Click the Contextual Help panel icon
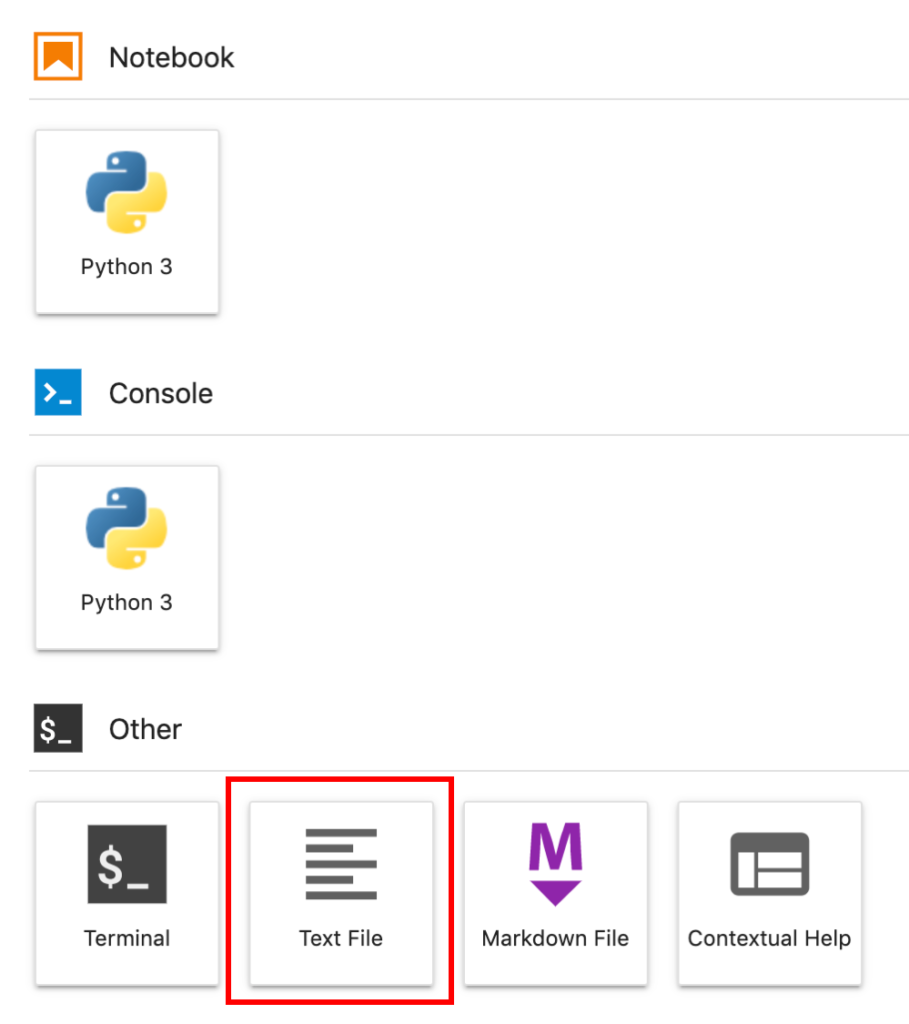Image resolution: width=909 pixels, height=1024 pixels. [769, 864]
